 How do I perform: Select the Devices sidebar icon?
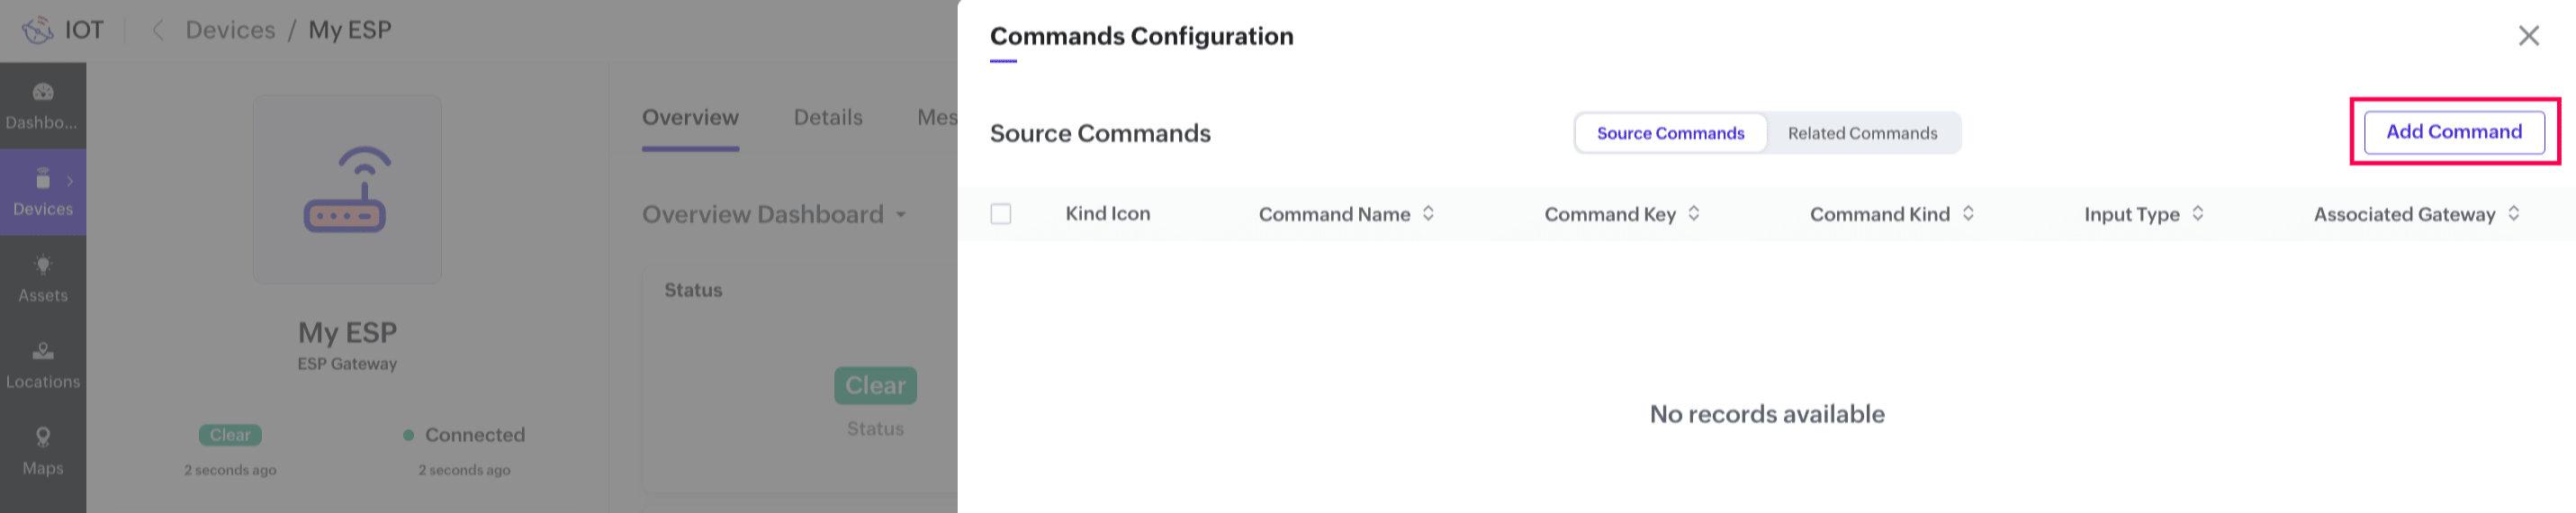tap(43, 181)
